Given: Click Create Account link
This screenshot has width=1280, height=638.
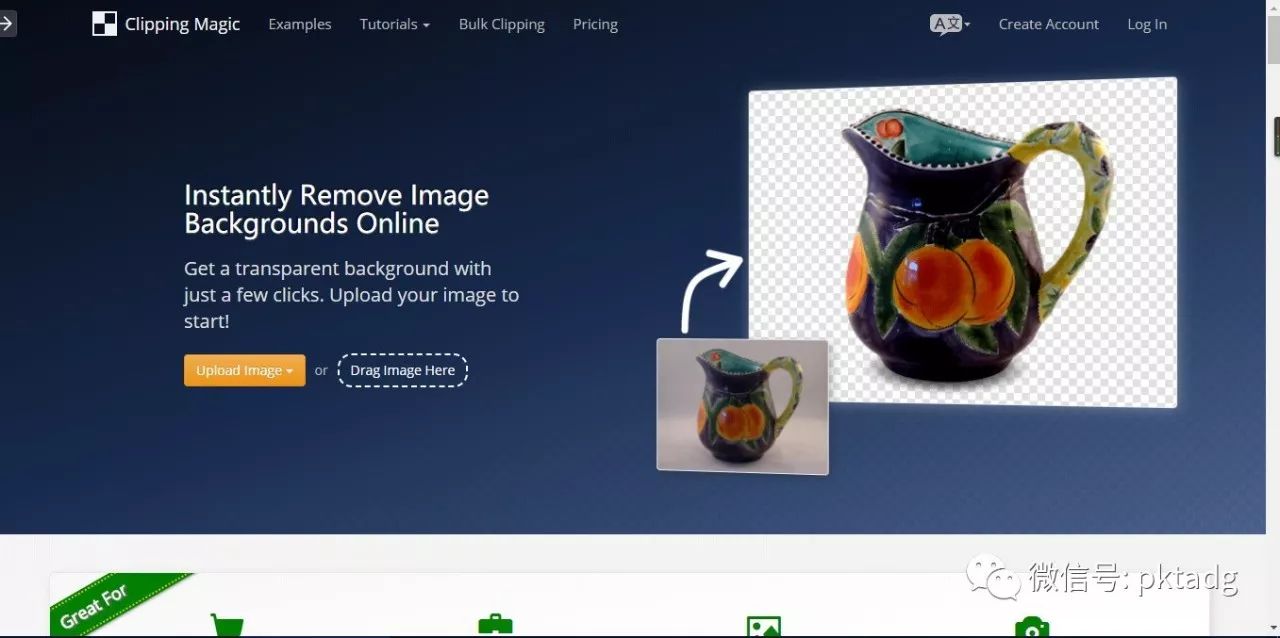Looking at the screenshot, I should click(x=1049, y=24).
